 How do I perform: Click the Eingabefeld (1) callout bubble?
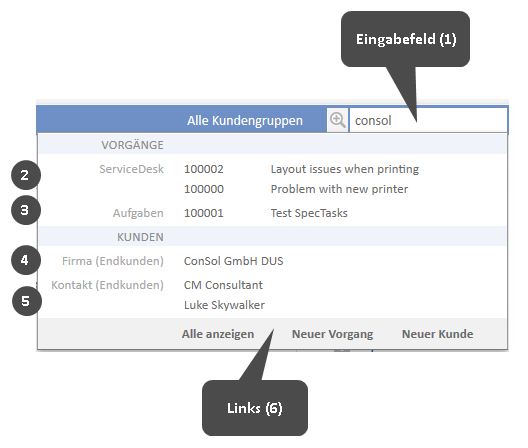click(405, 39)
